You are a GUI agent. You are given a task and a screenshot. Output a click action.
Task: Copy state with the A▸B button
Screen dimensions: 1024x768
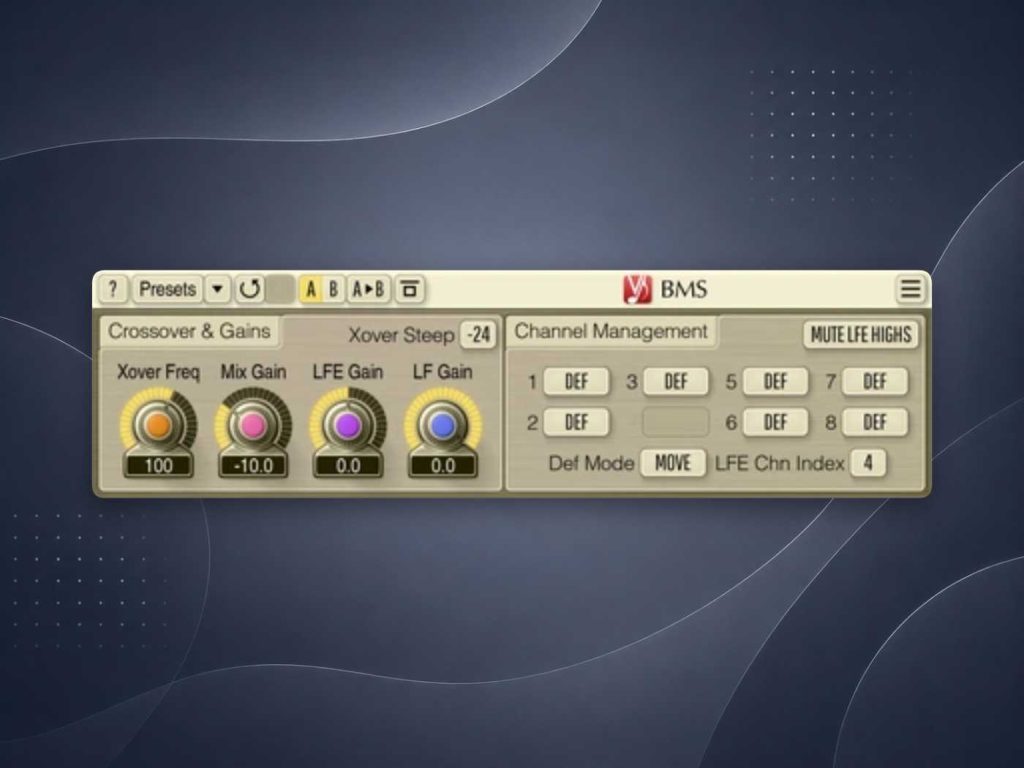[x=368, y=289]
